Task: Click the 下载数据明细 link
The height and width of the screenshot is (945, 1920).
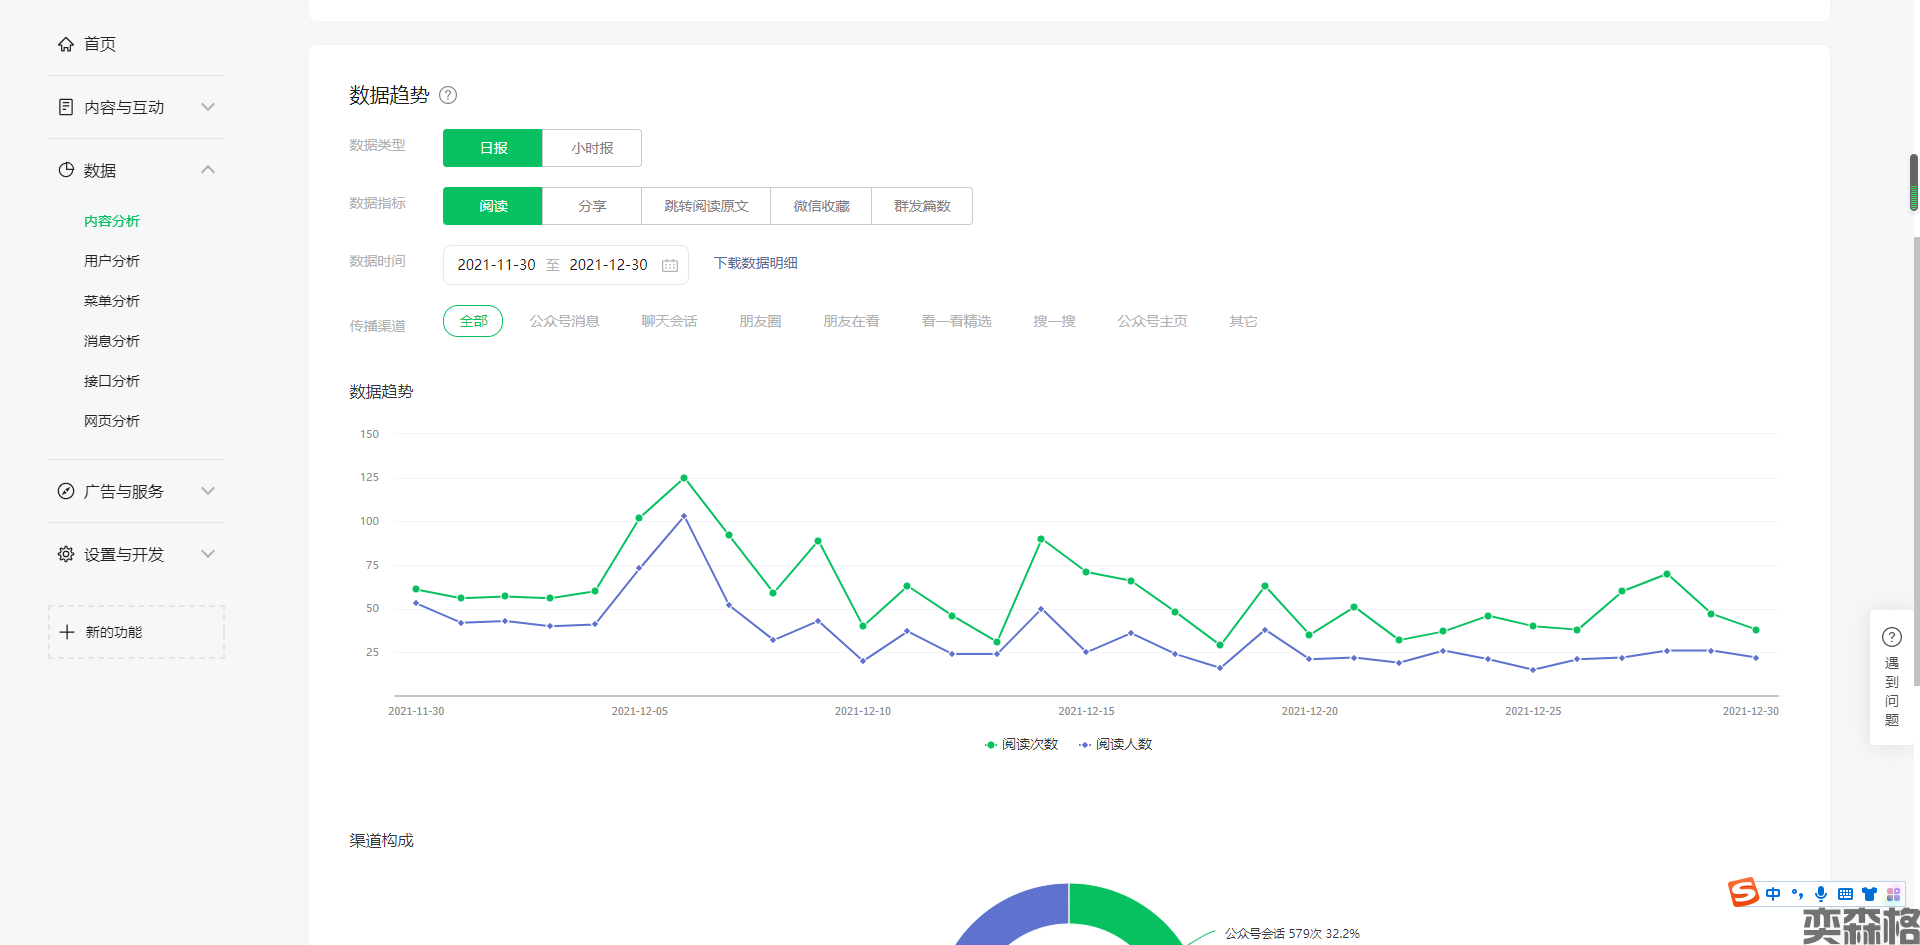Action: (755, 263)
